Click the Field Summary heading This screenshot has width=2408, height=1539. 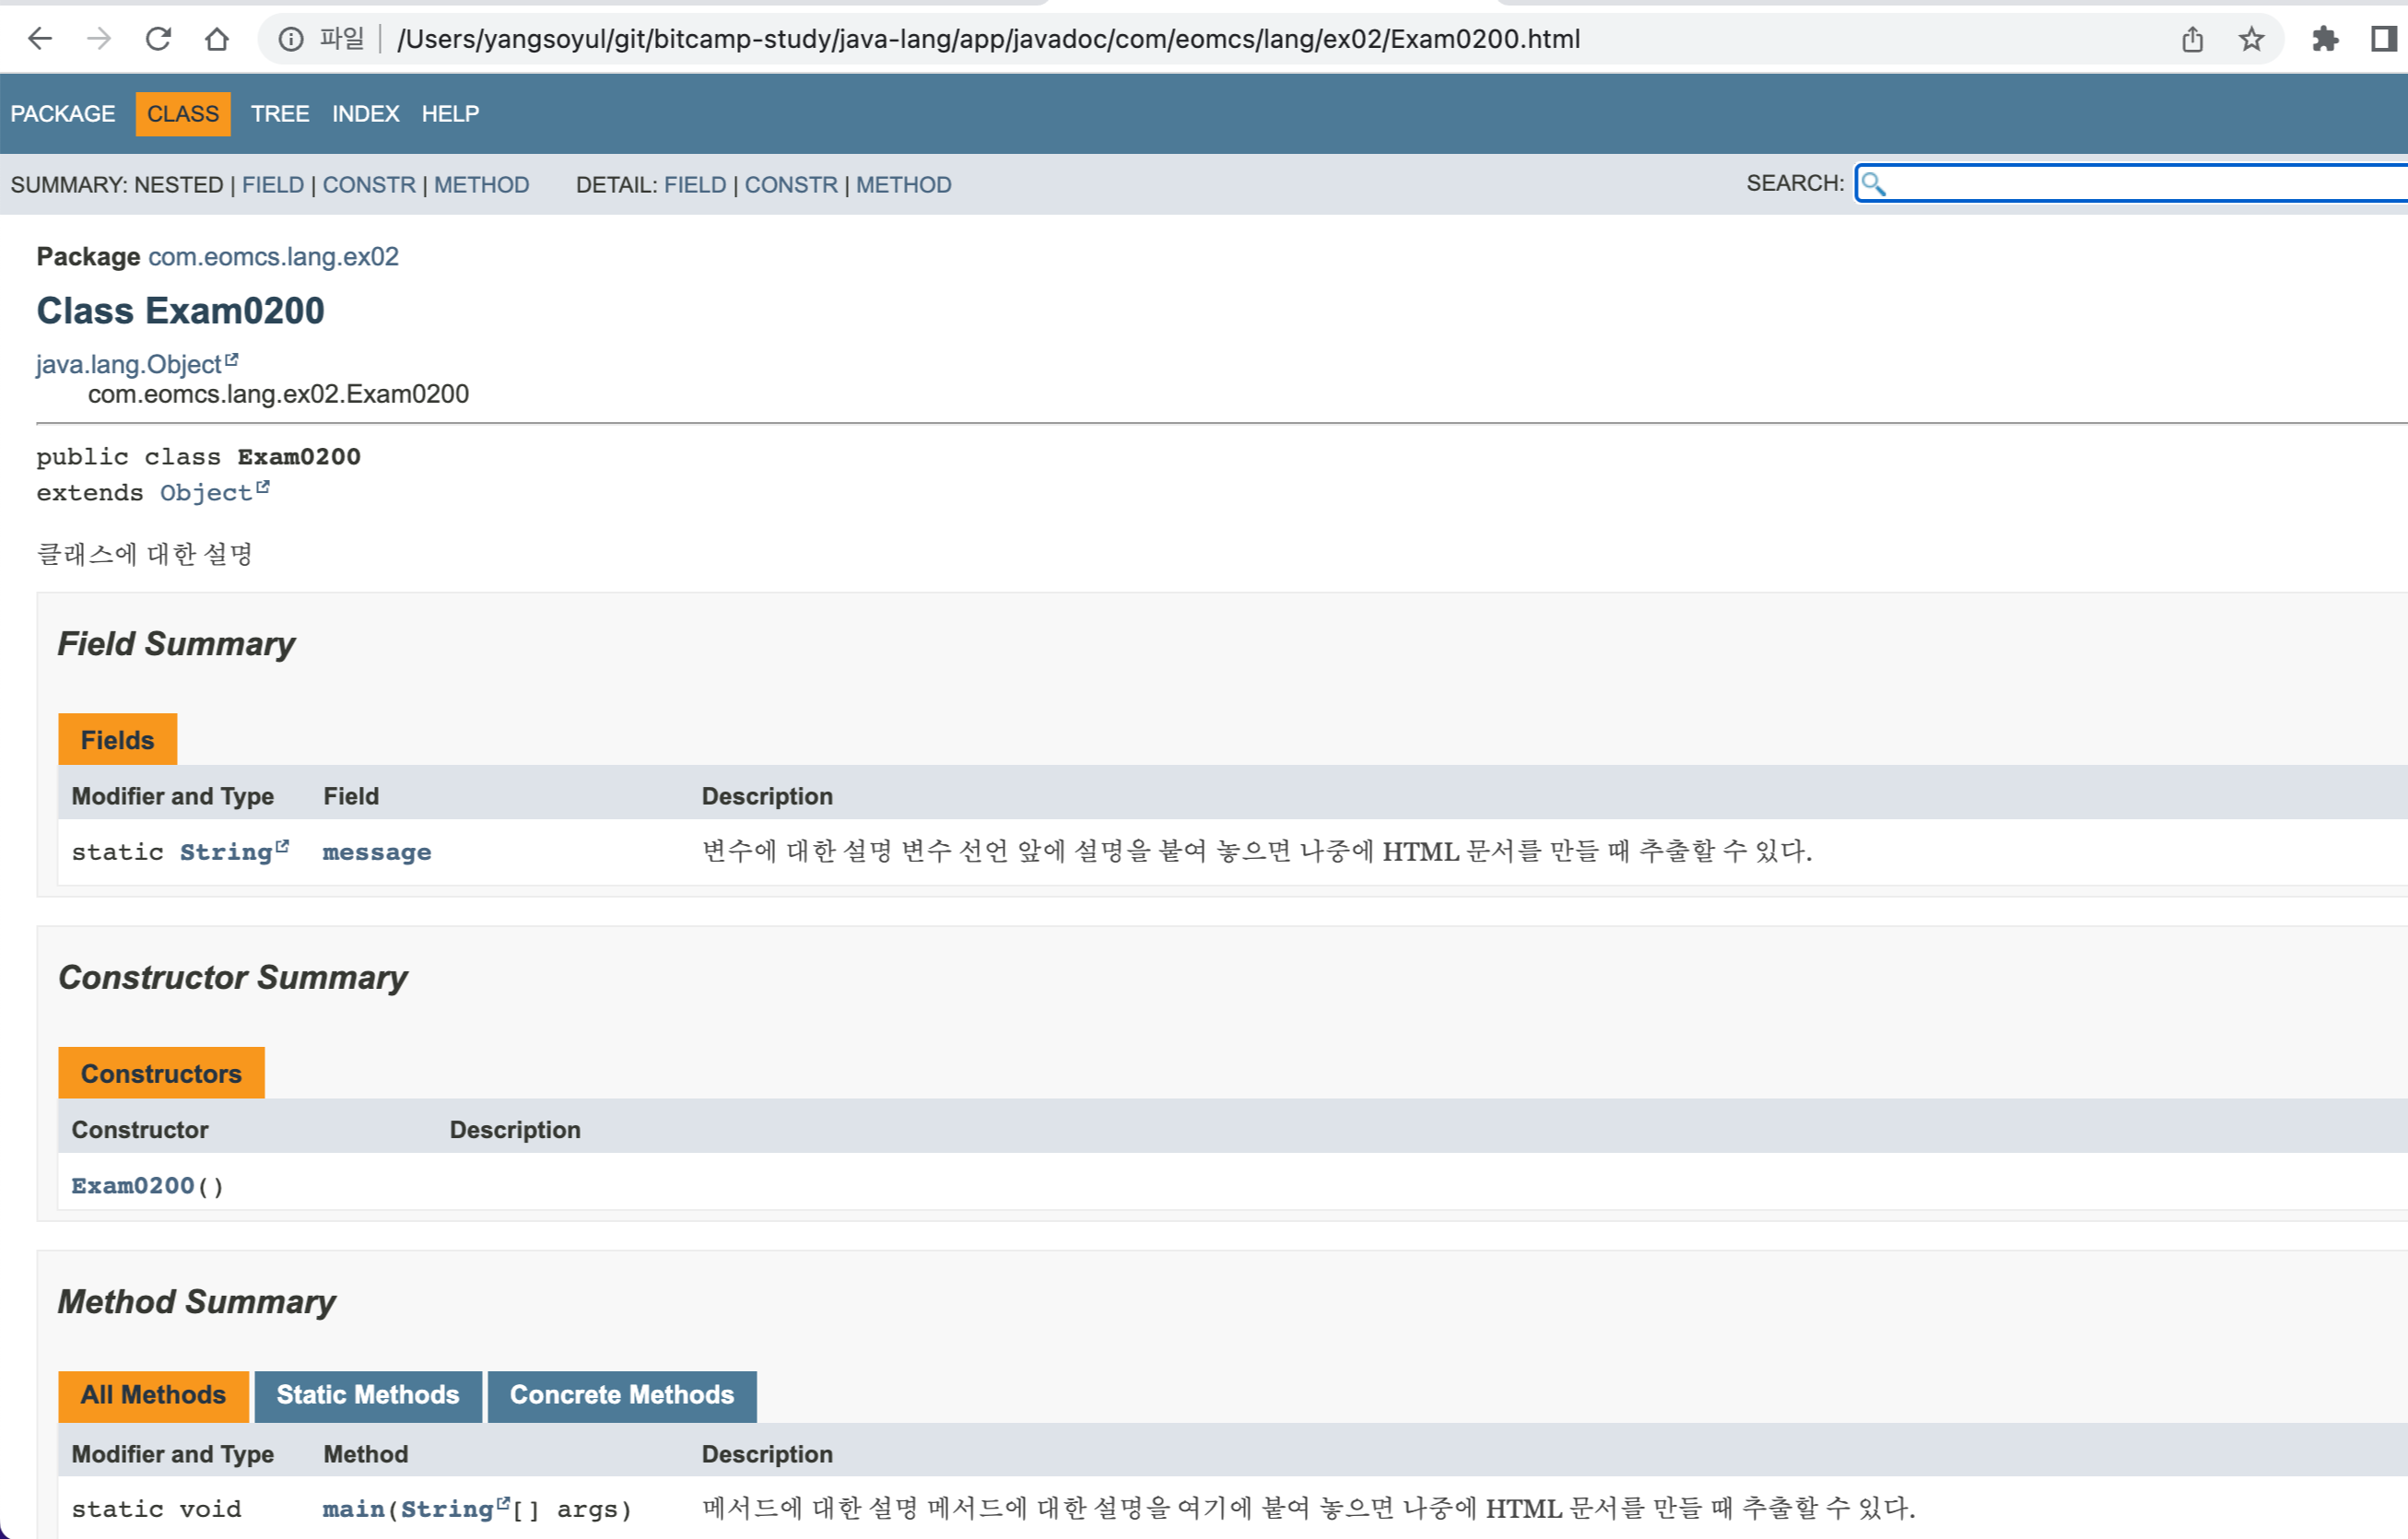pyautogui.click(x=176, y=644)
